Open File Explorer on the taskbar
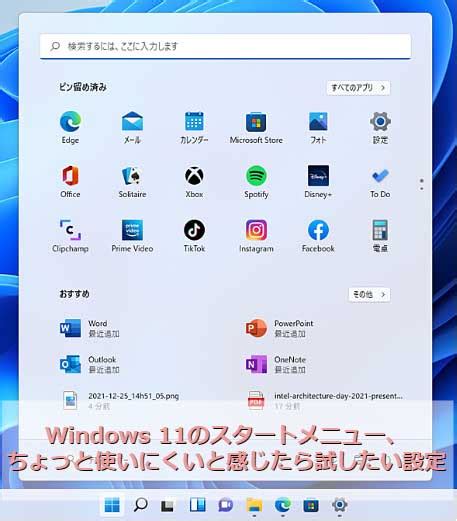 [254, 505]
